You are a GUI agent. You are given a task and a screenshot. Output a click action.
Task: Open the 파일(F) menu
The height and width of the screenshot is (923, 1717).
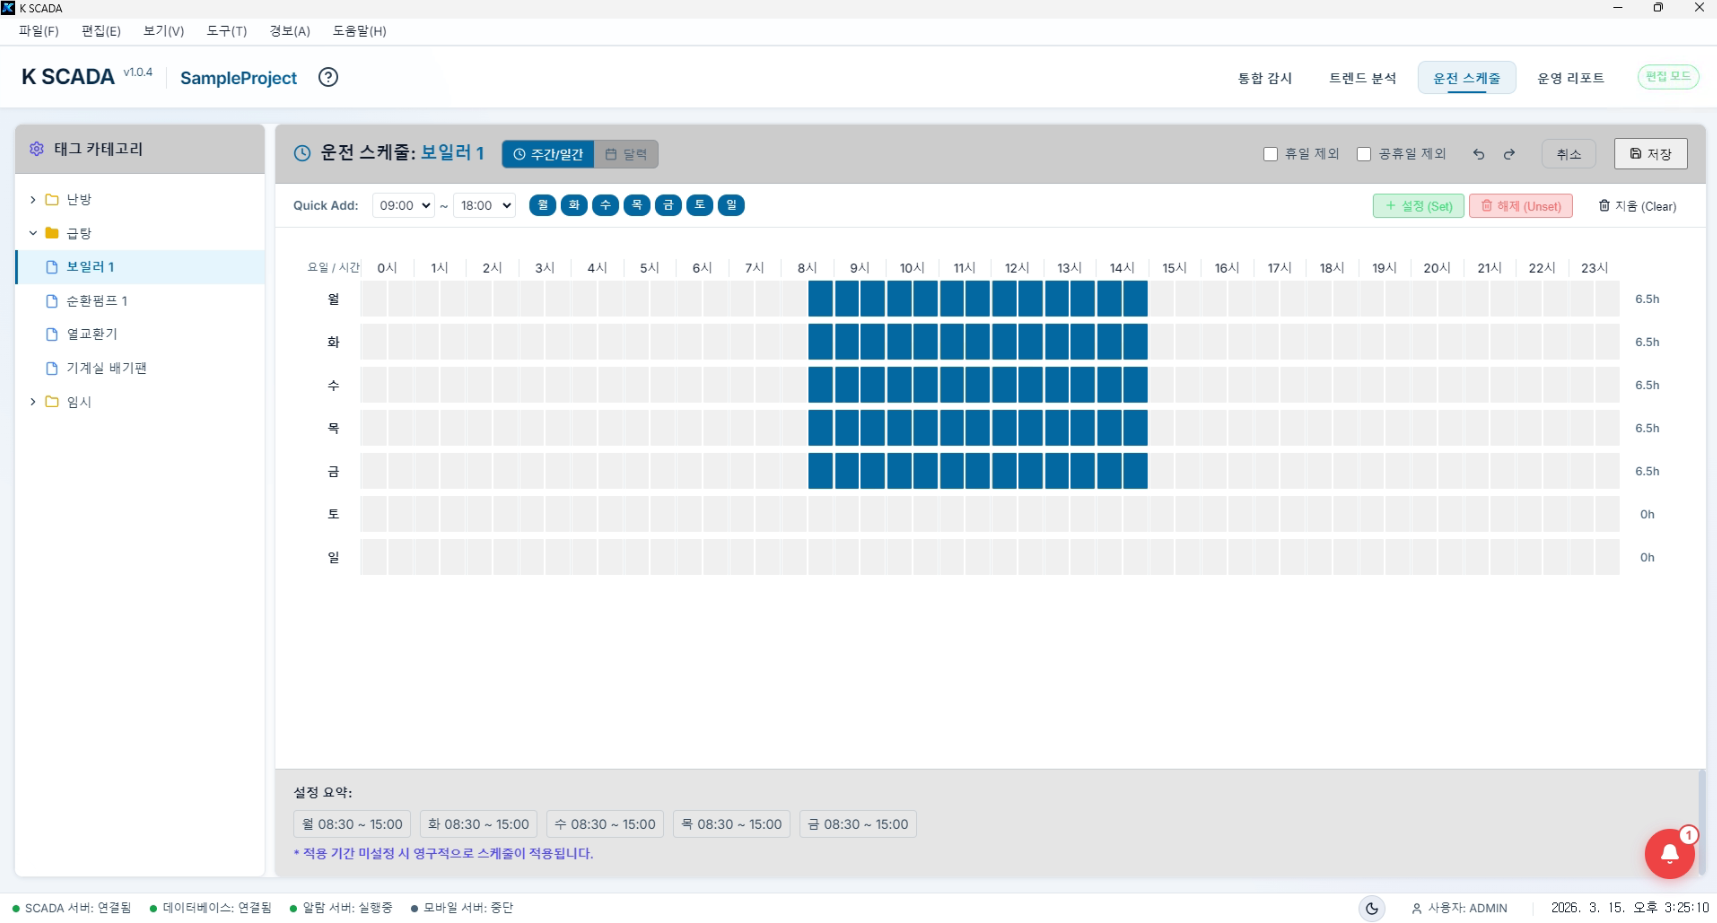click(x=39, y=31)
